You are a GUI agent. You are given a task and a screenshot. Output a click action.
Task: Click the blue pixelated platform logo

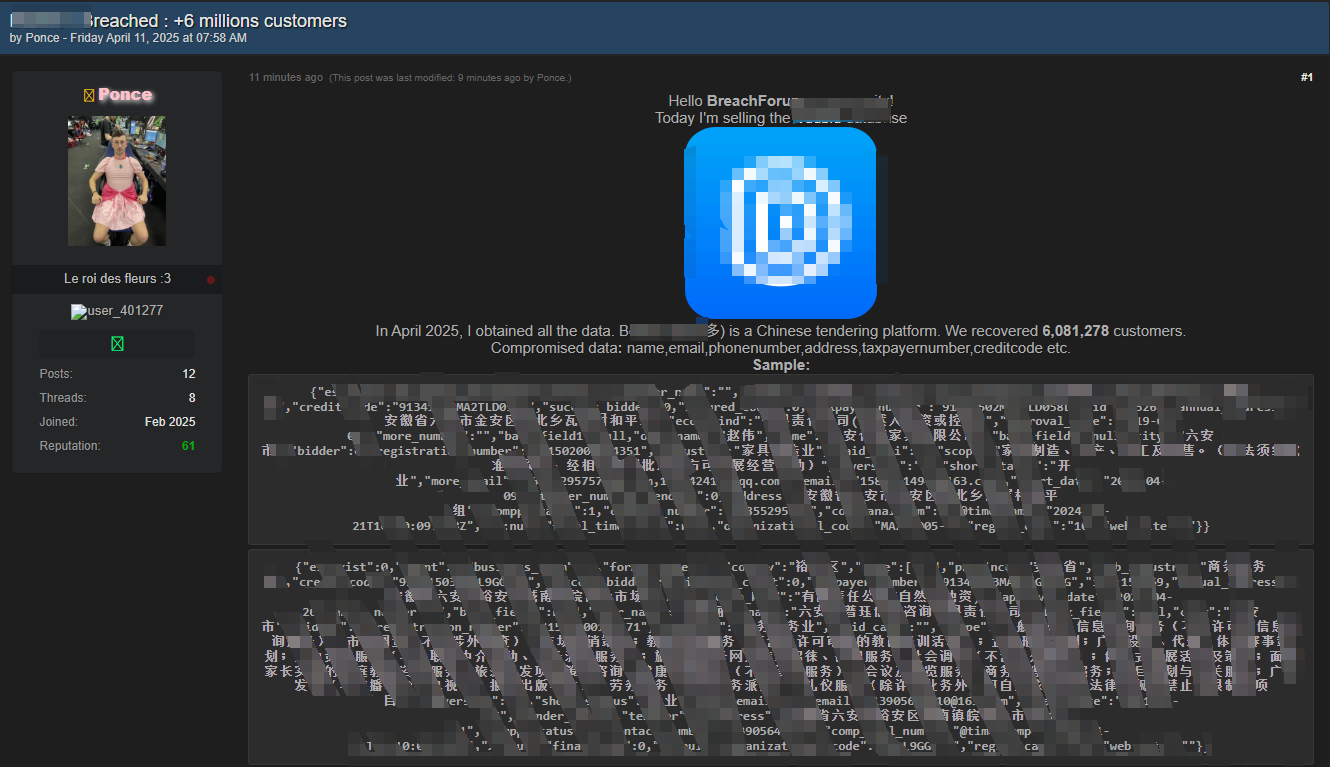780,223
